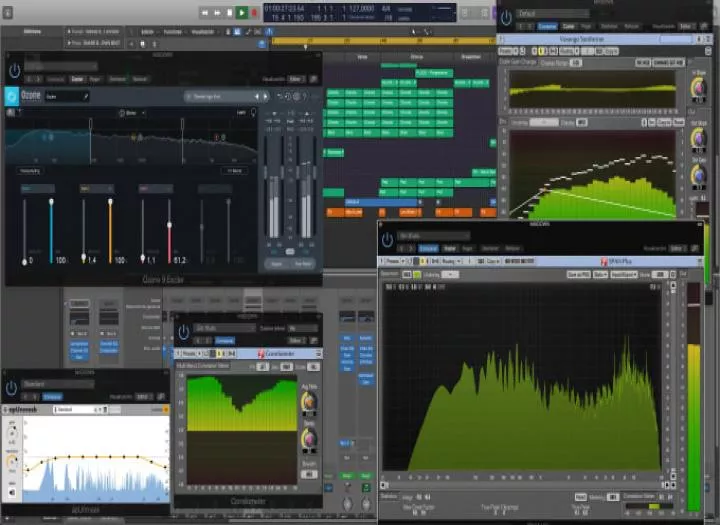Image resolution: width=720 pixels, height=525 pixels.
Task: Toggle the Soniformer plugin power button
Action: coord(506,18)
